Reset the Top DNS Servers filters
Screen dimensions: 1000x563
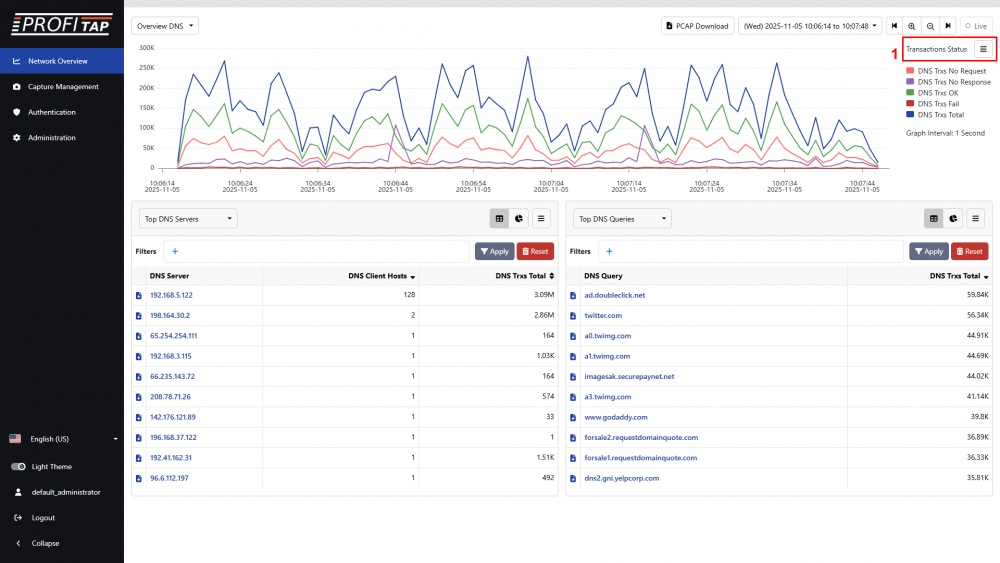click(x=535, y=251)
